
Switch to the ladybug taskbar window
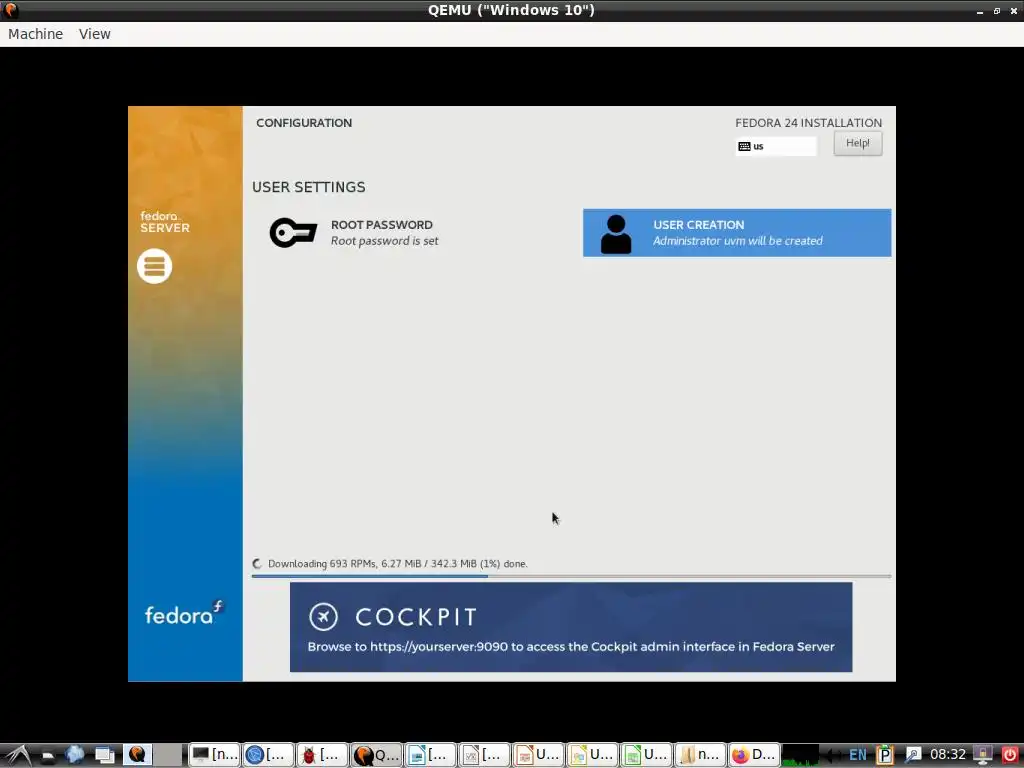click(322, 755)
